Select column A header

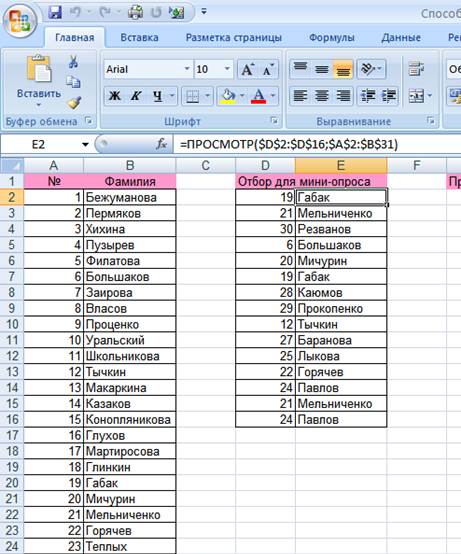[x=54, y=165]
